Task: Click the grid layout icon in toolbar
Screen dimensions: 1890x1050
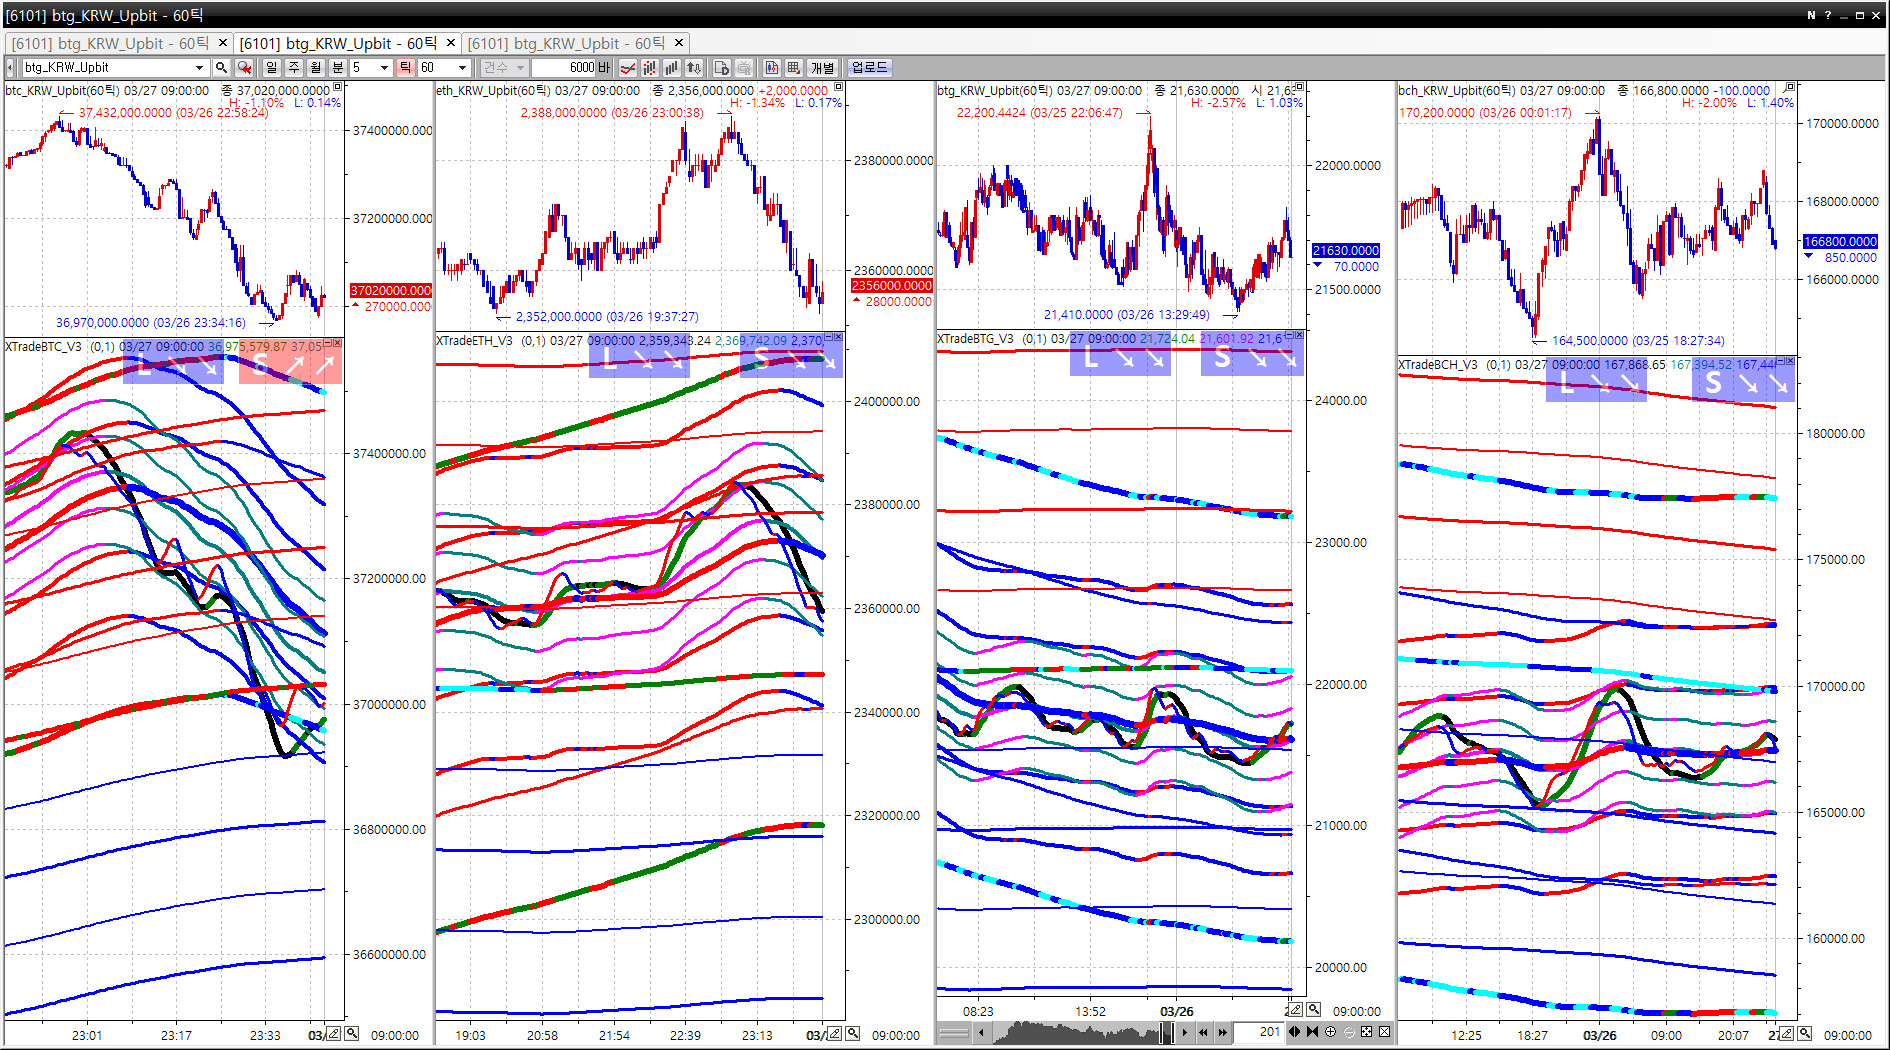Action: tap(794, 68)
